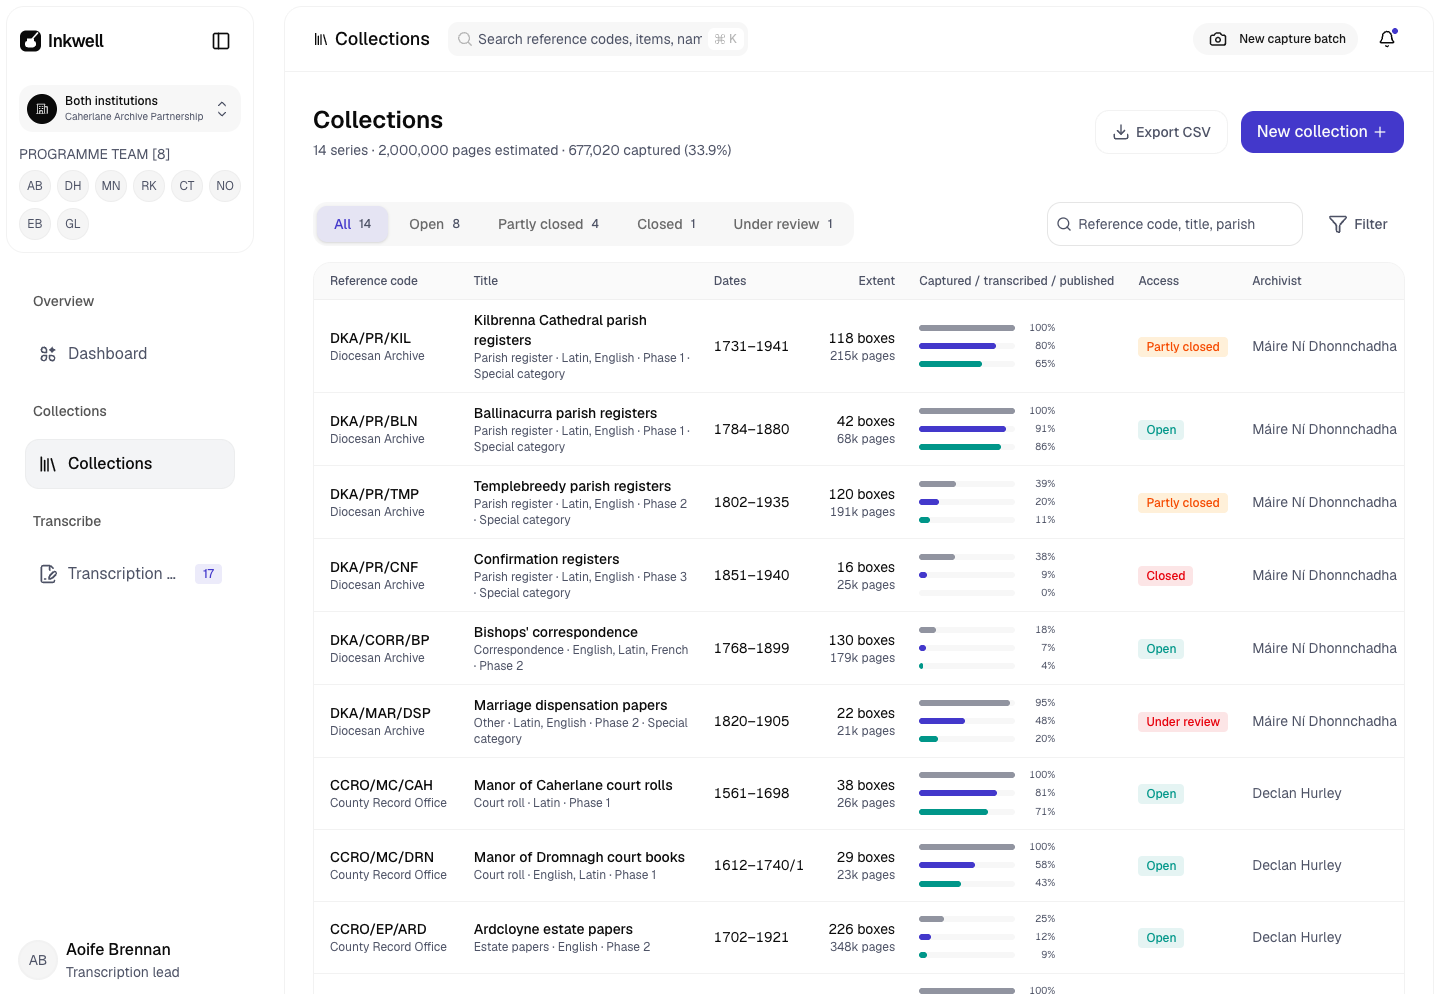Switch to the Under review 1 tab
This screenshot has height=1000, width=1440.
pos(783,224)
